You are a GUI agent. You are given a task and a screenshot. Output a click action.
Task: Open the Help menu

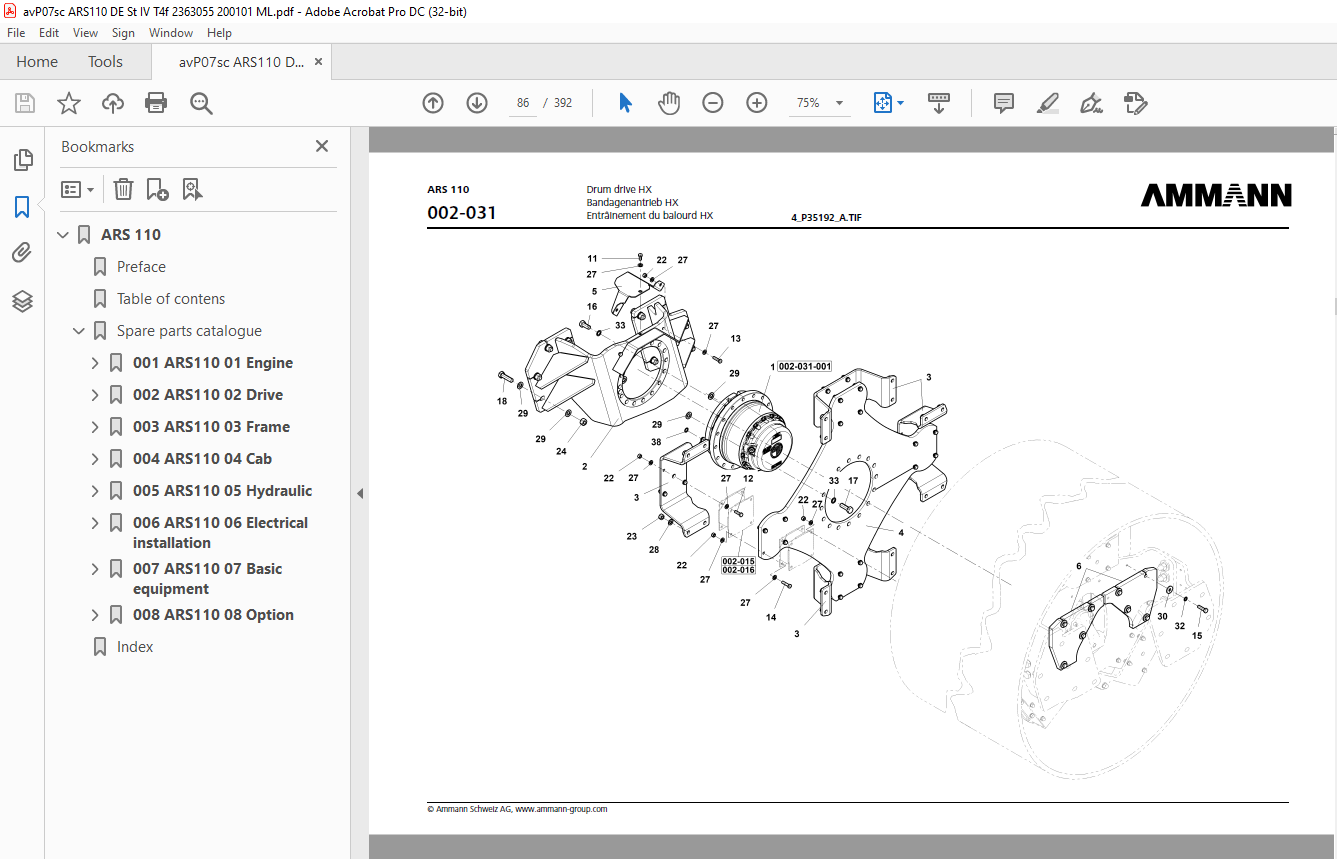(219, 33)
